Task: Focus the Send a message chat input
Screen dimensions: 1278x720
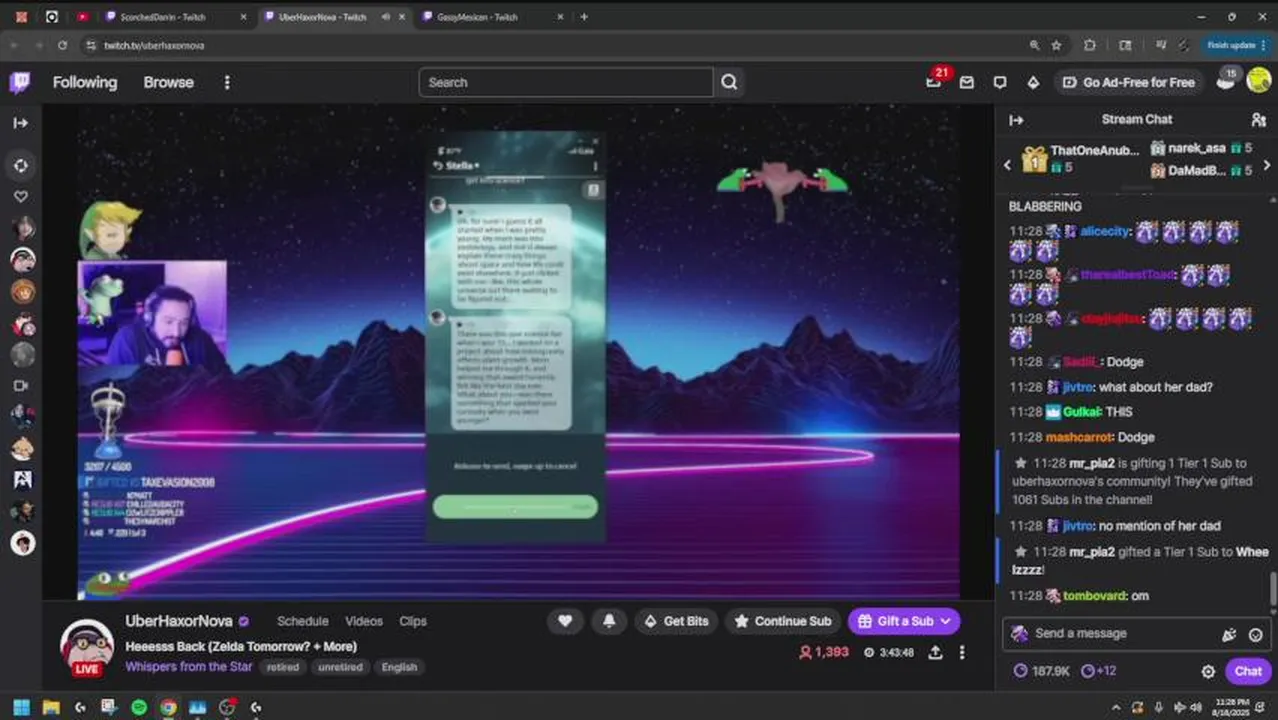Action: tap(1110, 633)
